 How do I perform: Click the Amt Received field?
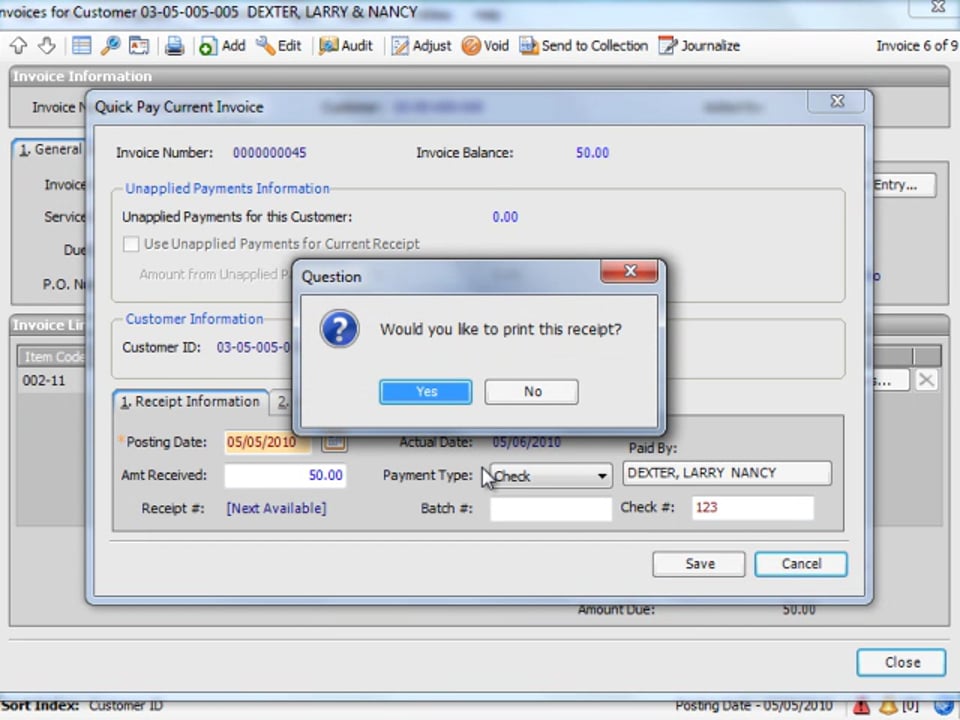[x=285, y=475]
